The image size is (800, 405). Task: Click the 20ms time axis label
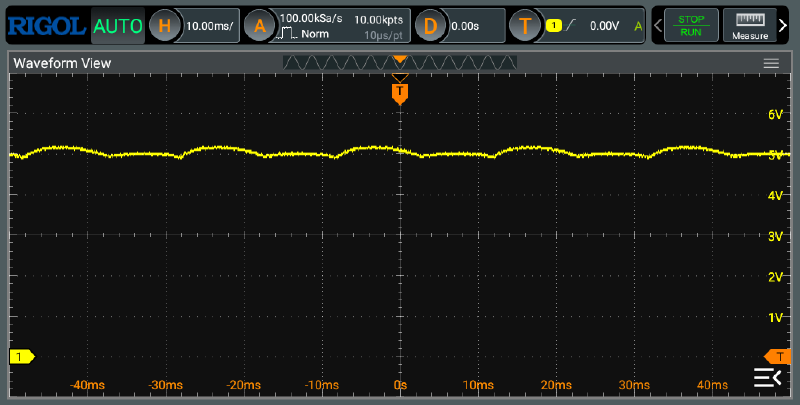pyautogui.click(x=556, y=385)
